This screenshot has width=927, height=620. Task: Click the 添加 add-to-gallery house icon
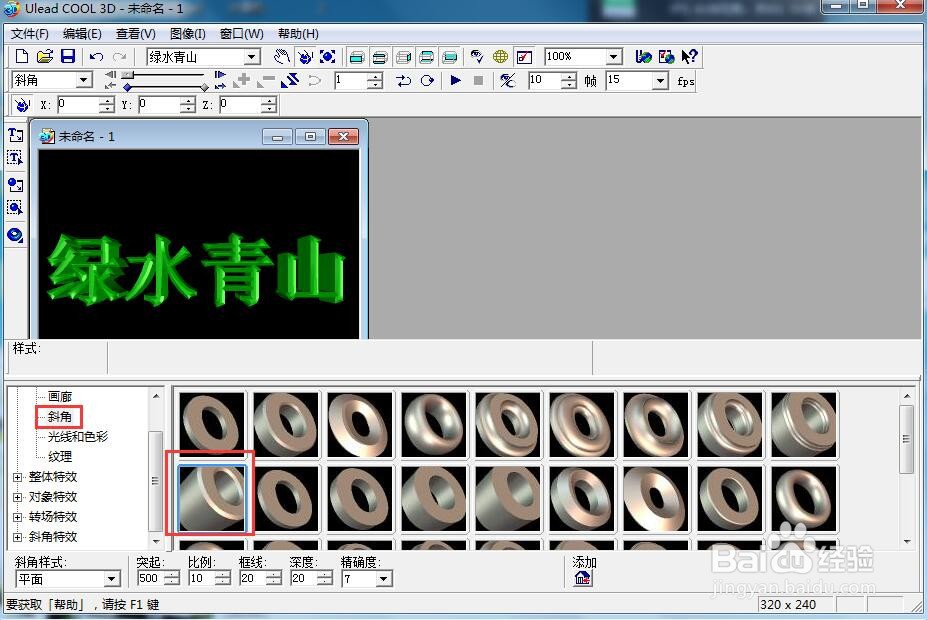coord(582,578)
